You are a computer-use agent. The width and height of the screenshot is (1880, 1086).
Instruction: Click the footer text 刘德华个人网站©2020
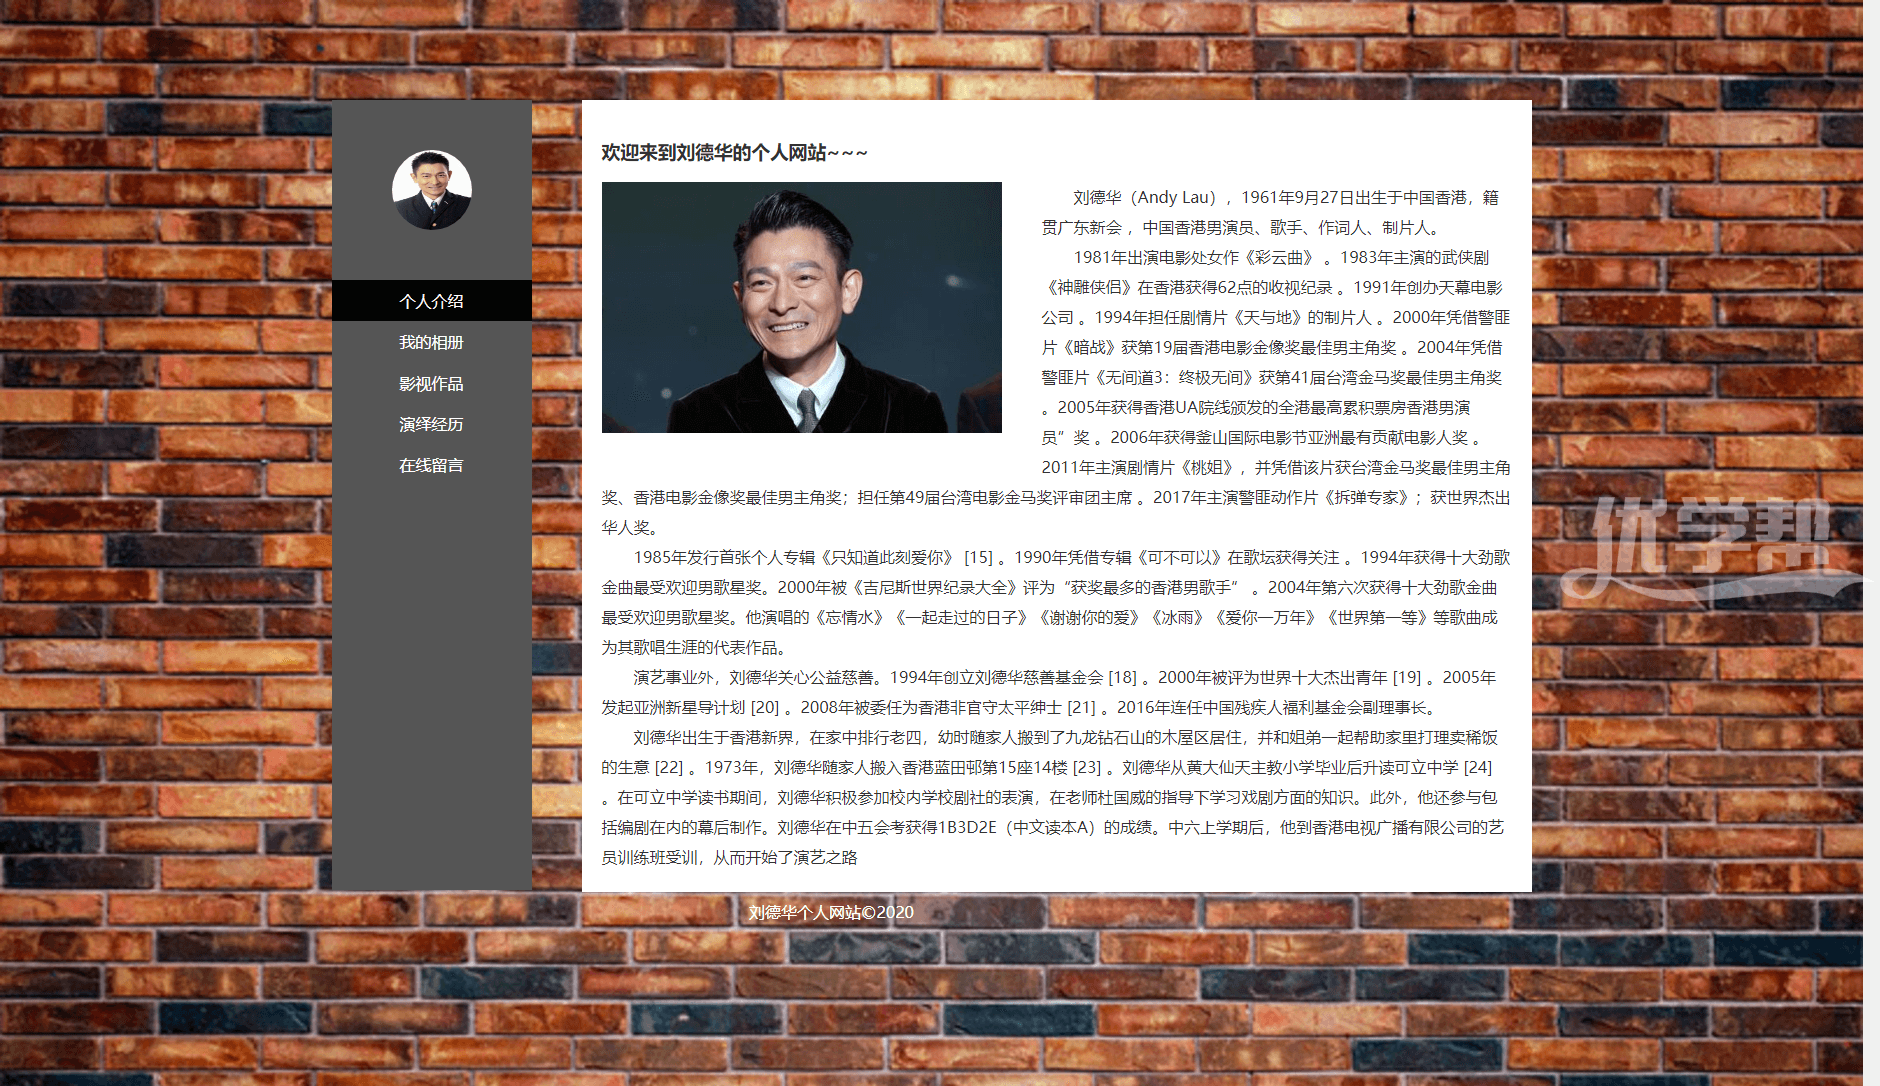coord(830,912)
